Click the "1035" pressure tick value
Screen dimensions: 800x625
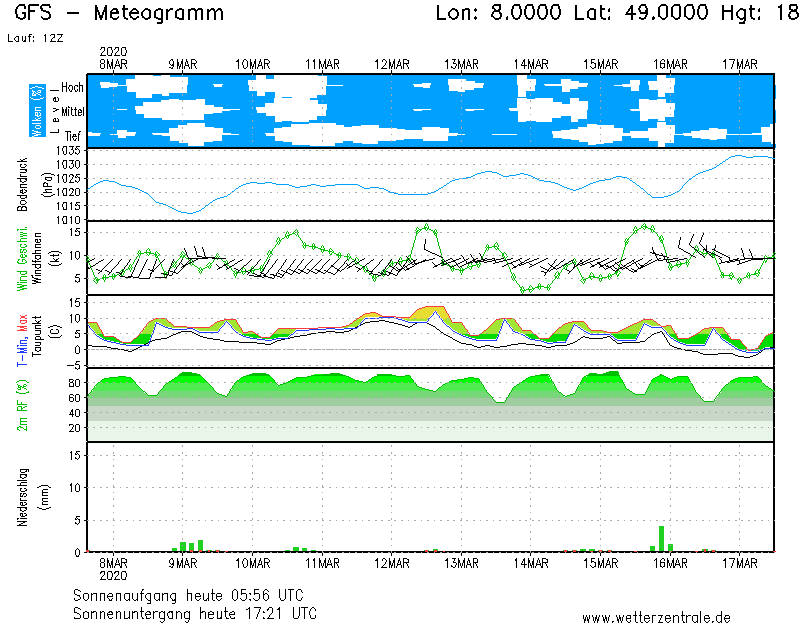(x=67, y=151)
